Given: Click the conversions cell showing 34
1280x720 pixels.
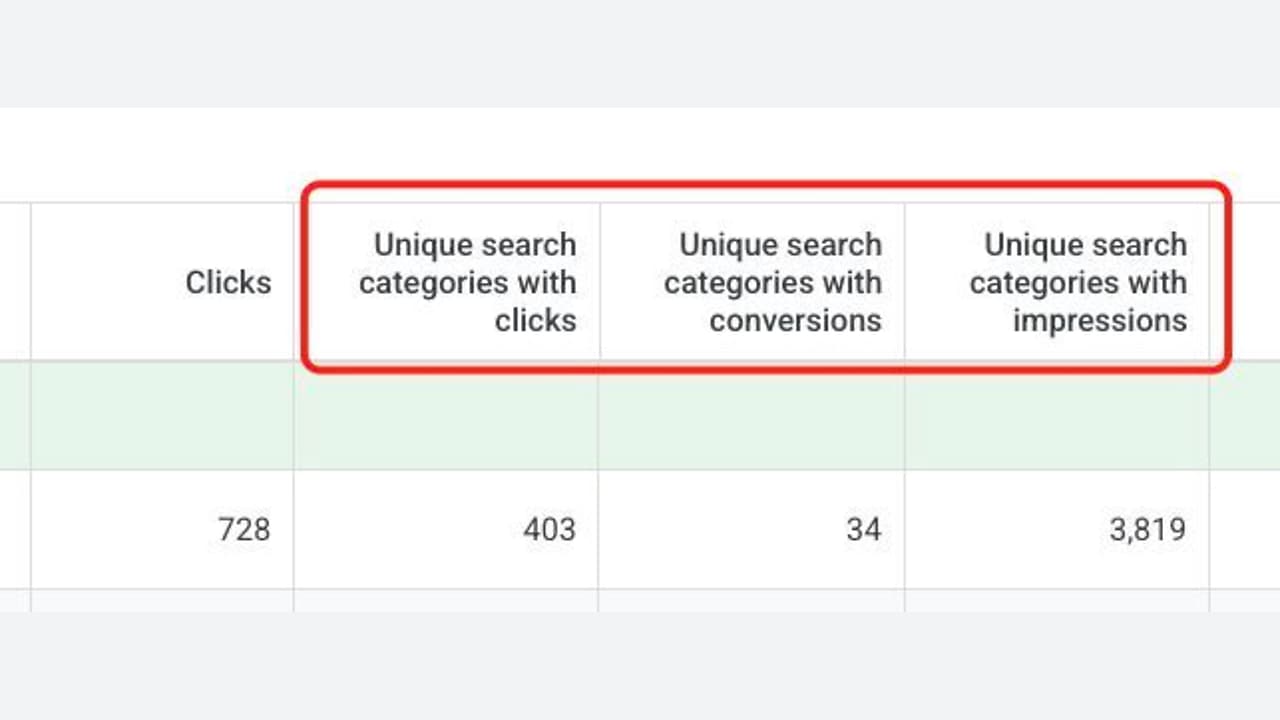Looking at the screenshot, I should coord(751,529).
